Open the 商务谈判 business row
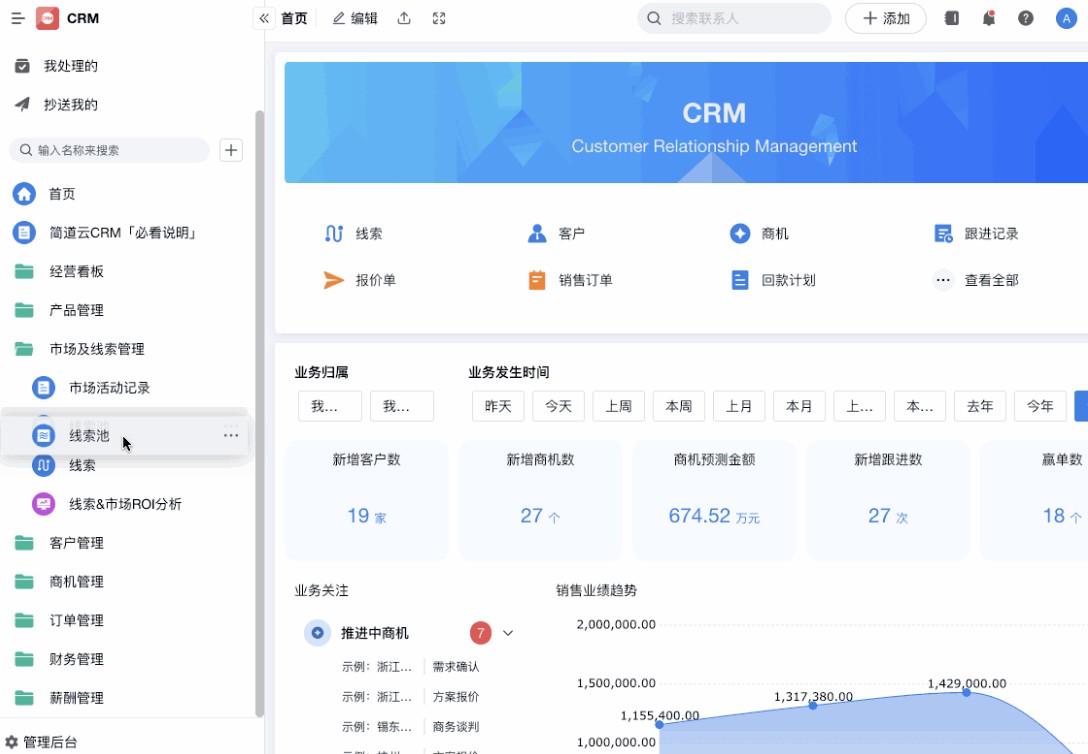The image size is (1088, 754). tap(411, 726)
